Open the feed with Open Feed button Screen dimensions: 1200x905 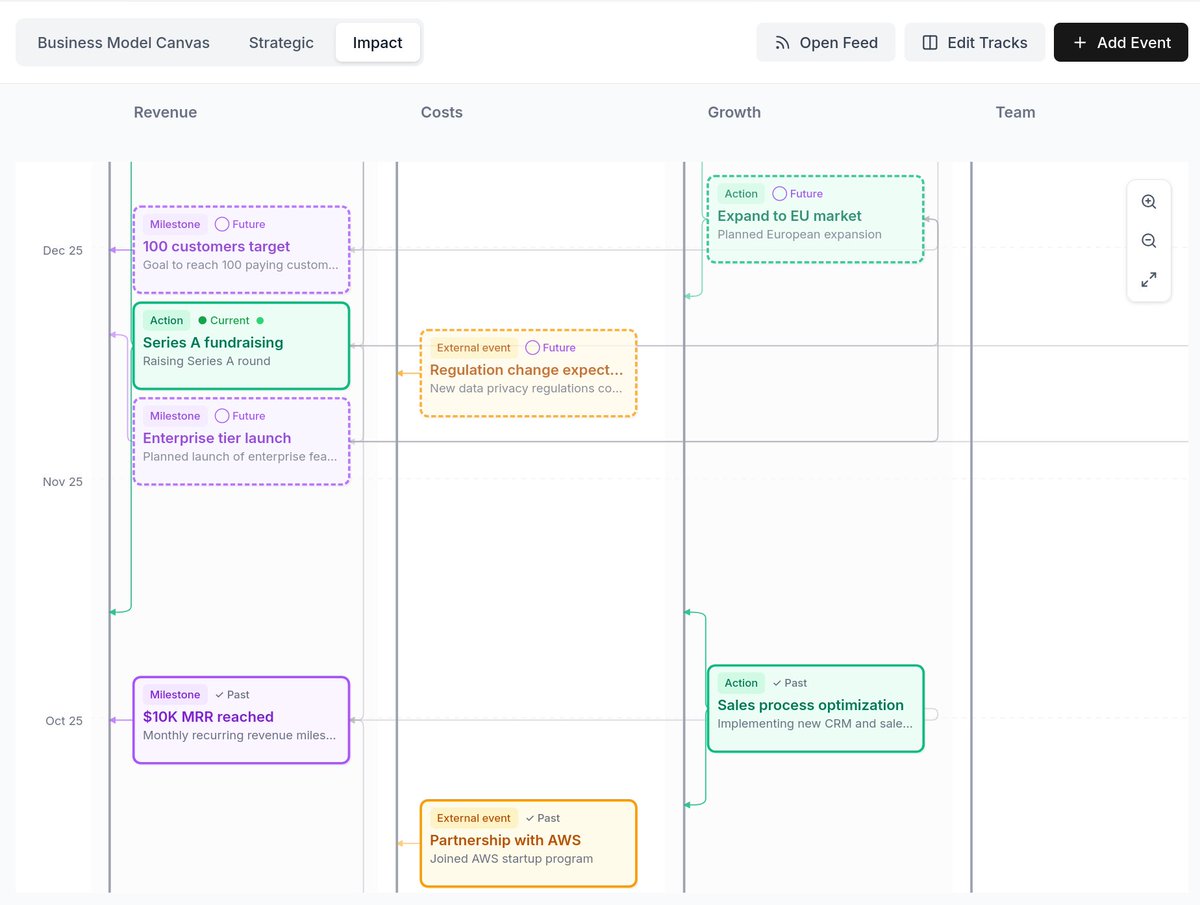tap(826, 43)
